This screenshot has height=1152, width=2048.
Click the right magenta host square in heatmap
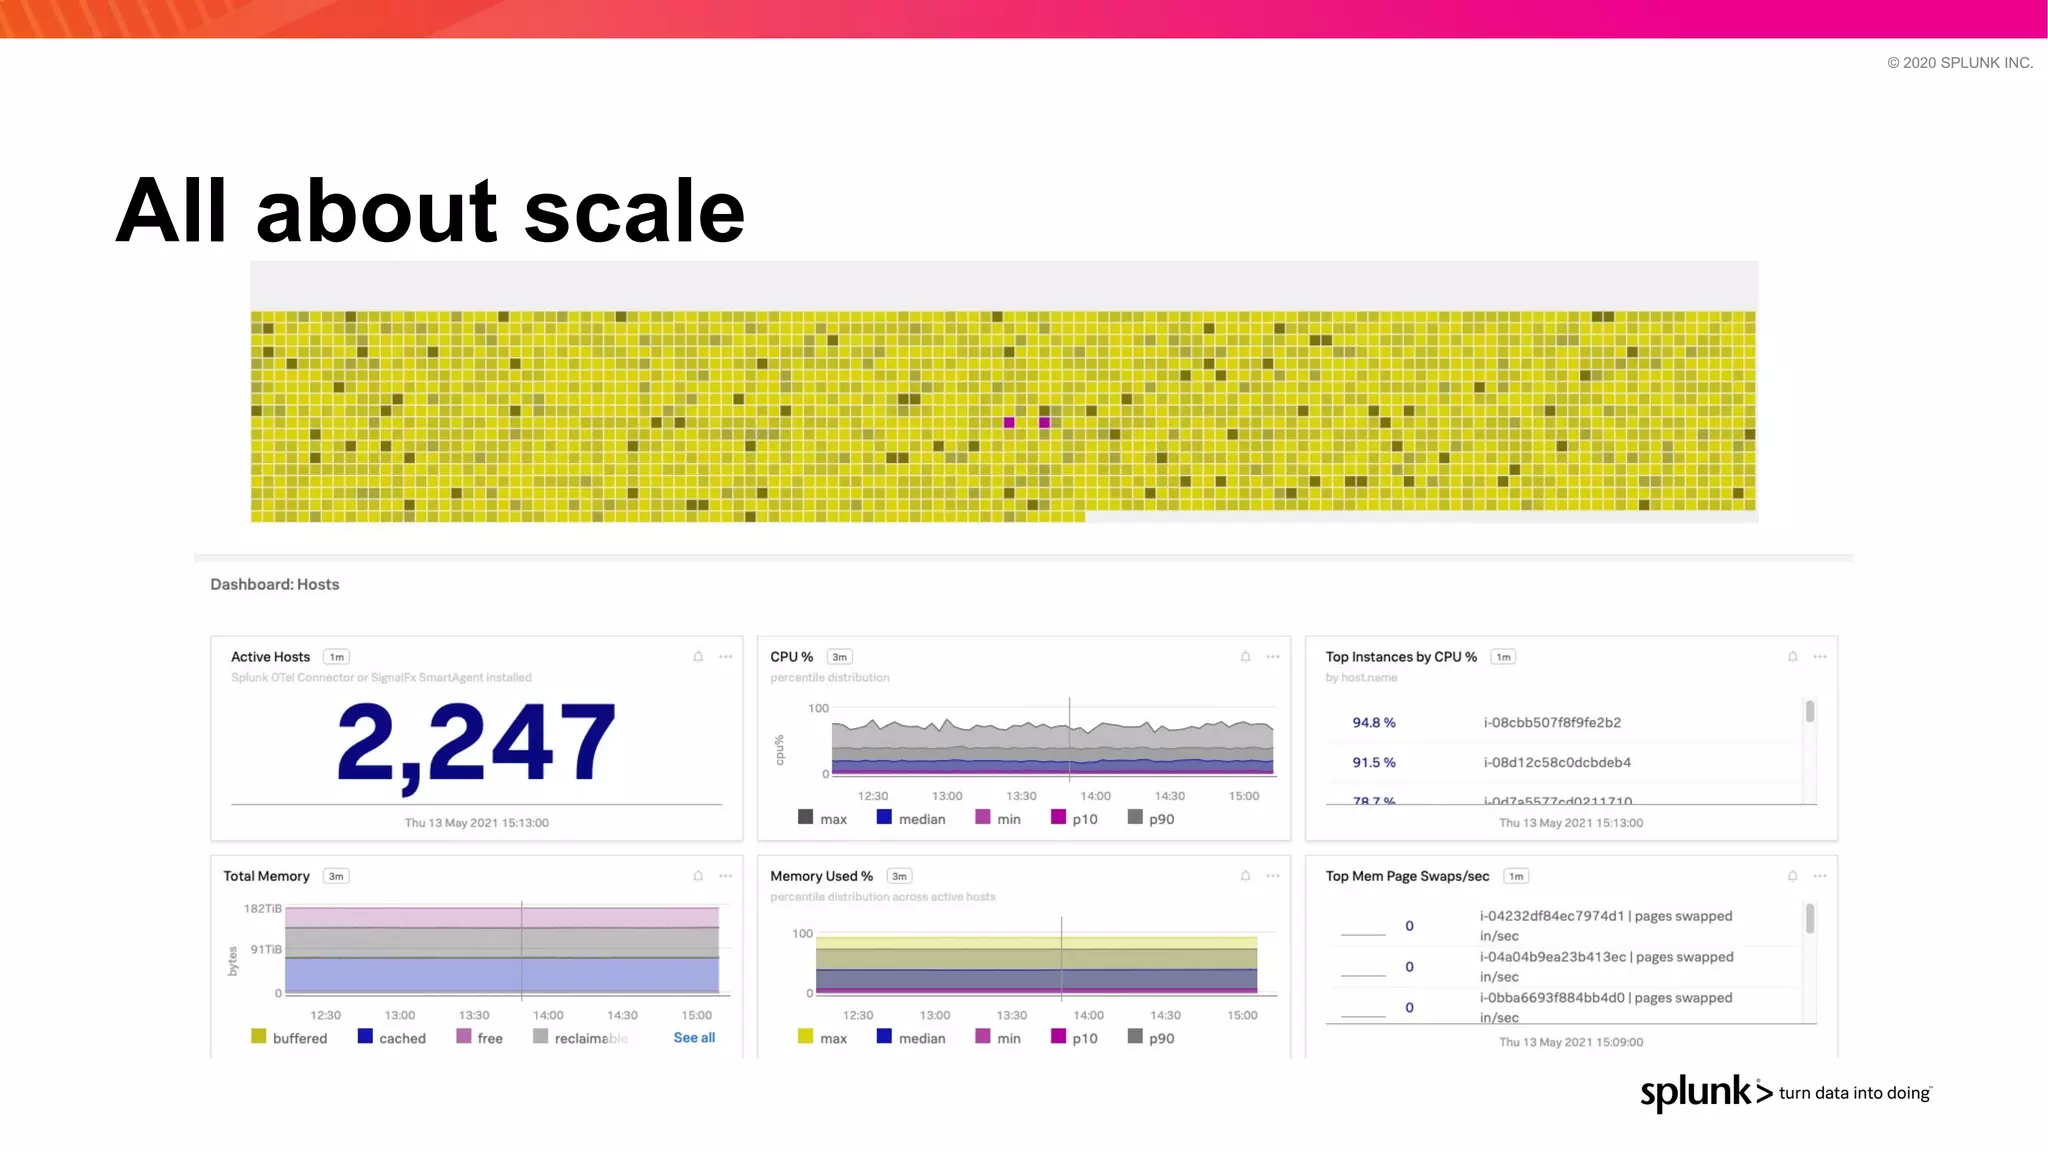point(1044,423)
